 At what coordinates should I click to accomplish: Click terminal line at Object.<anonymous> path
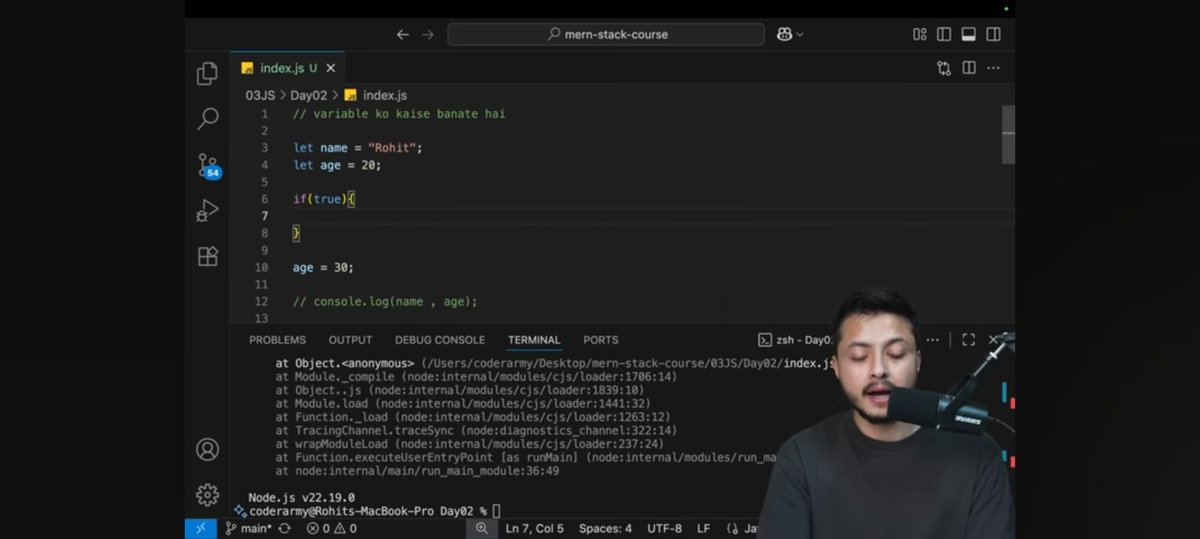[x=555, y=363]
